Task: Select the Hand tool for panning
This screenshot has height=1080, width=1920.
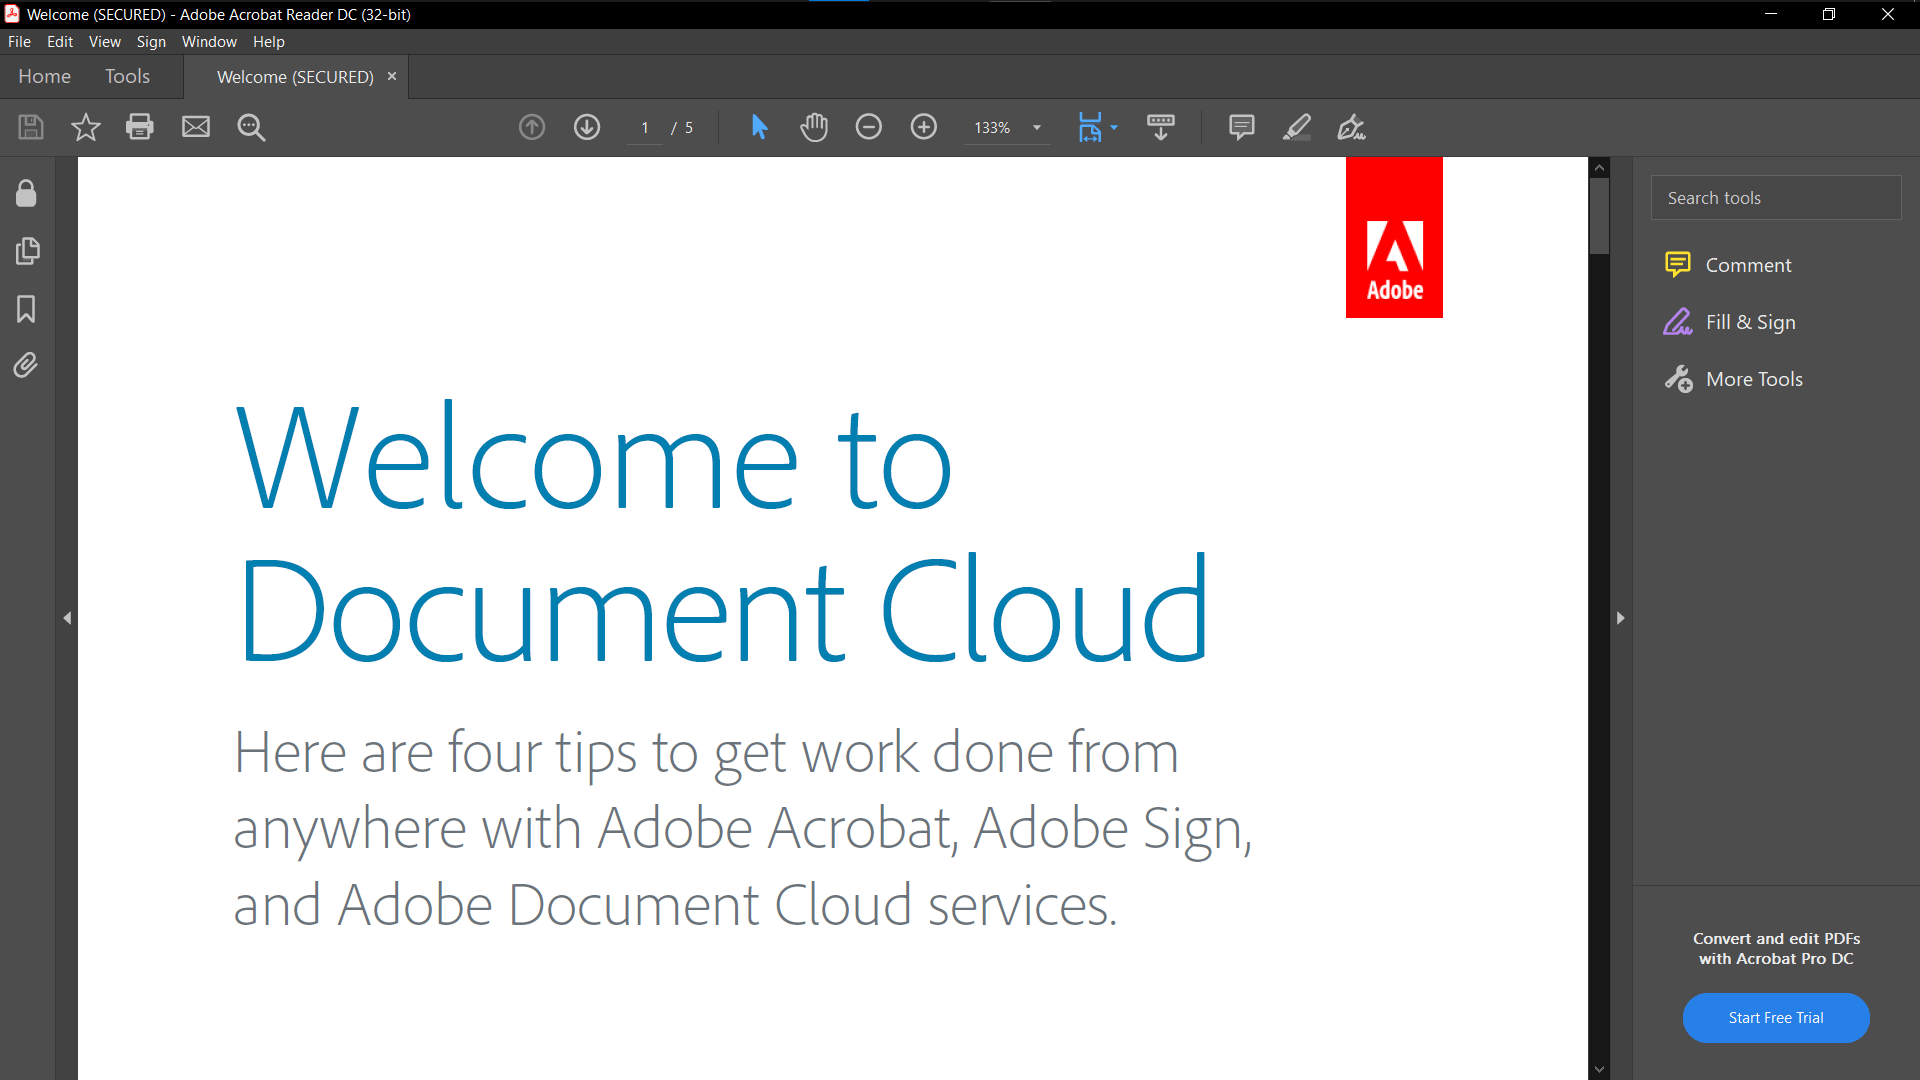Action: [x=814, y=127]
